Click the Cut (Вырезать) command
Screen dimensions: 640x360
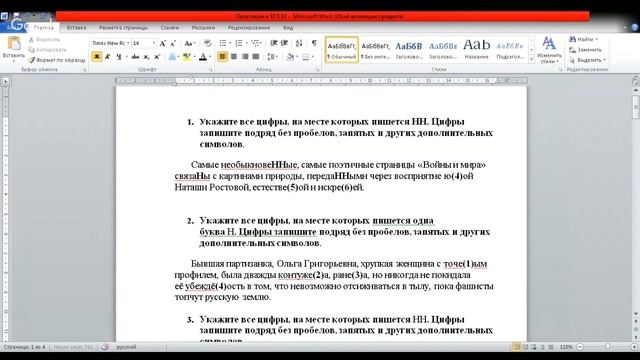(44, 40)
